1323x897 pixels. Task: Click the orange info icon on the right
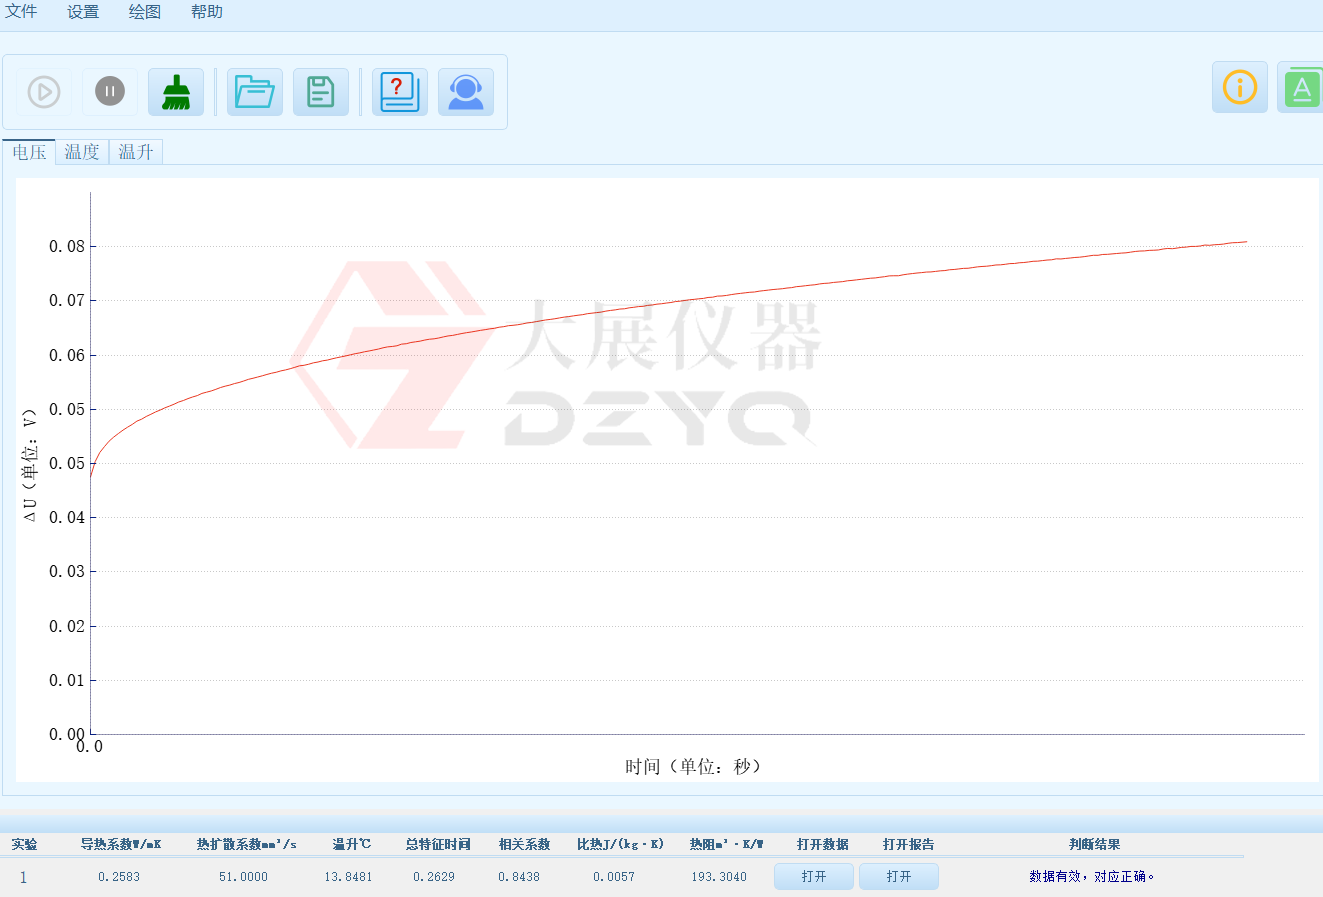tap(1239, 87)
